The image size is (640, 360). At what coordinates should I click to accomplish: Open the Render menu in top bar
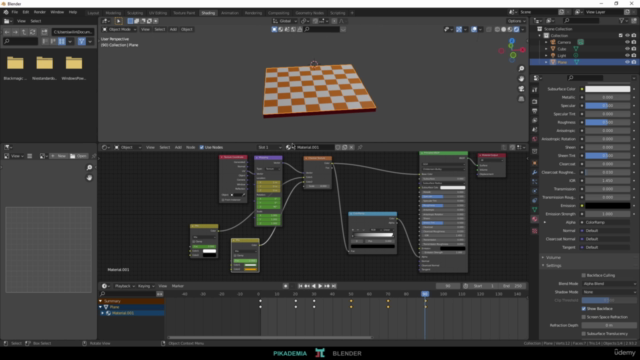40,12
